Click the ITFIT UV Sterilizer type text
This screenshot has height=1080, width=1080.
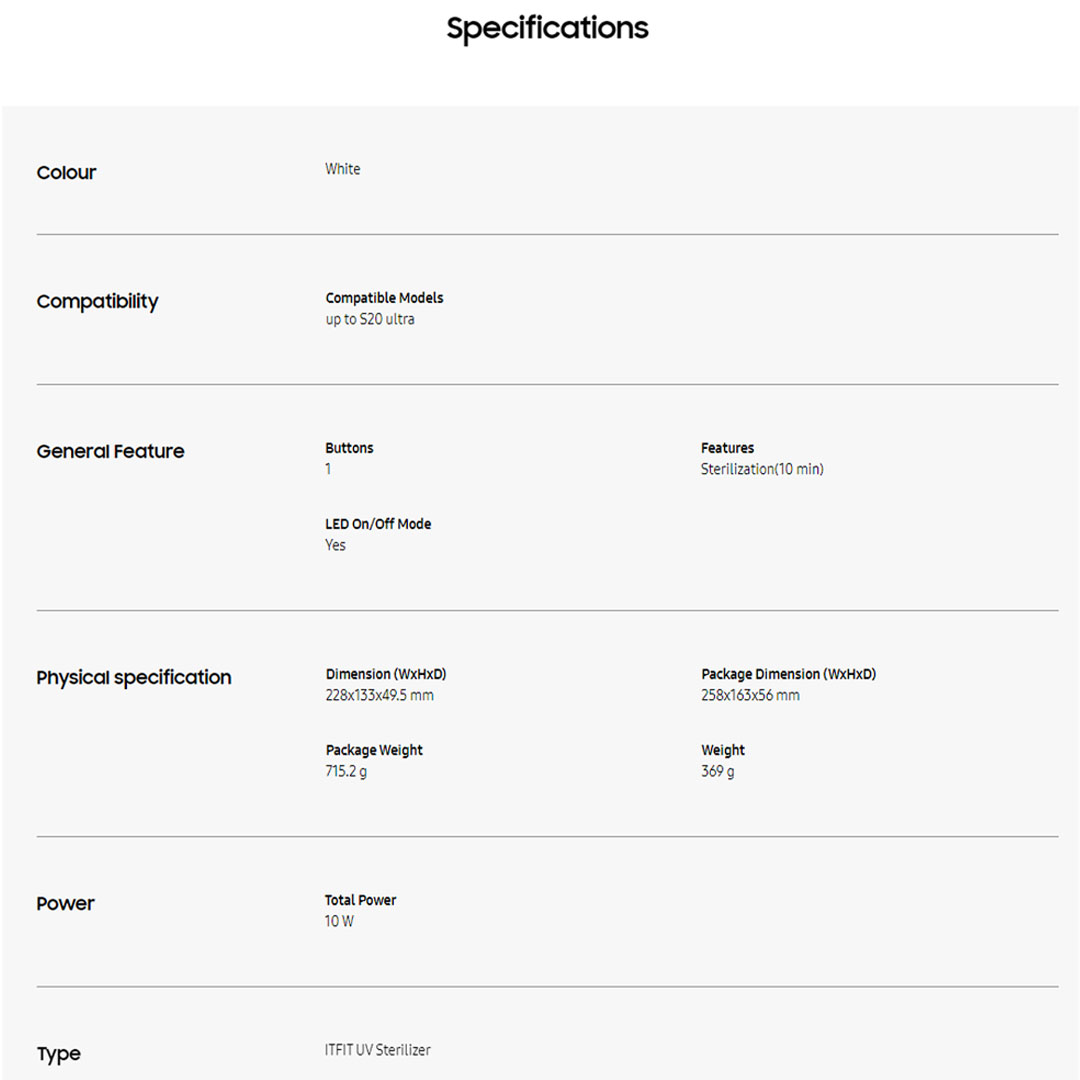[x=378, y=1050]
